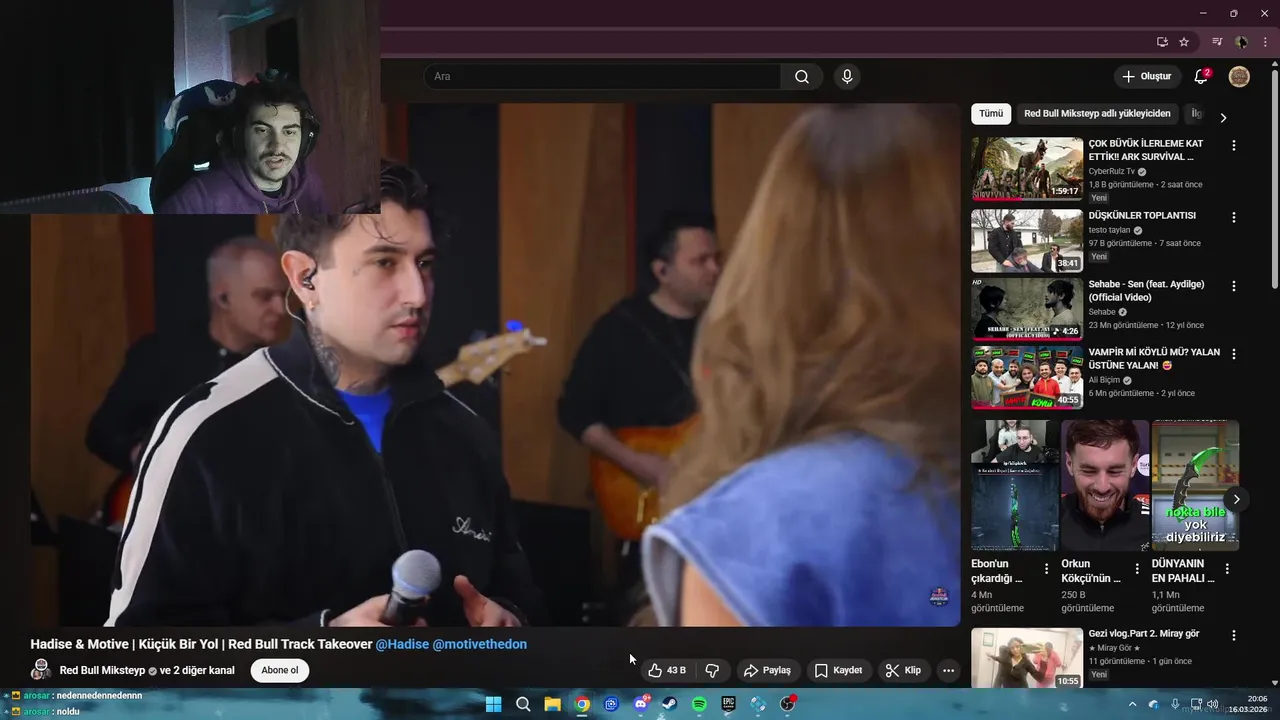Click testo taylan channel name
Screen dimensions: 1280x720
pyautogui.click(x=1110, y=230)
